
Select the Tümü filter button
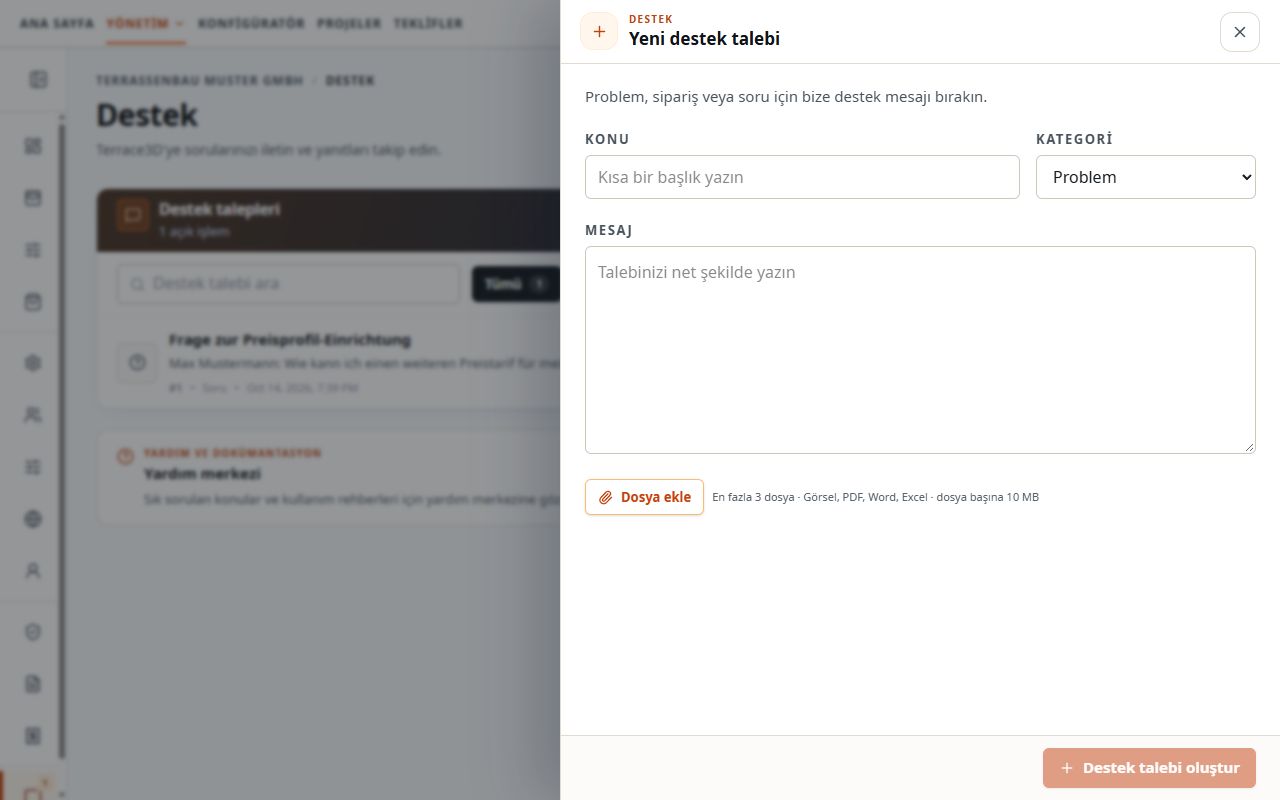pos(516,284)
